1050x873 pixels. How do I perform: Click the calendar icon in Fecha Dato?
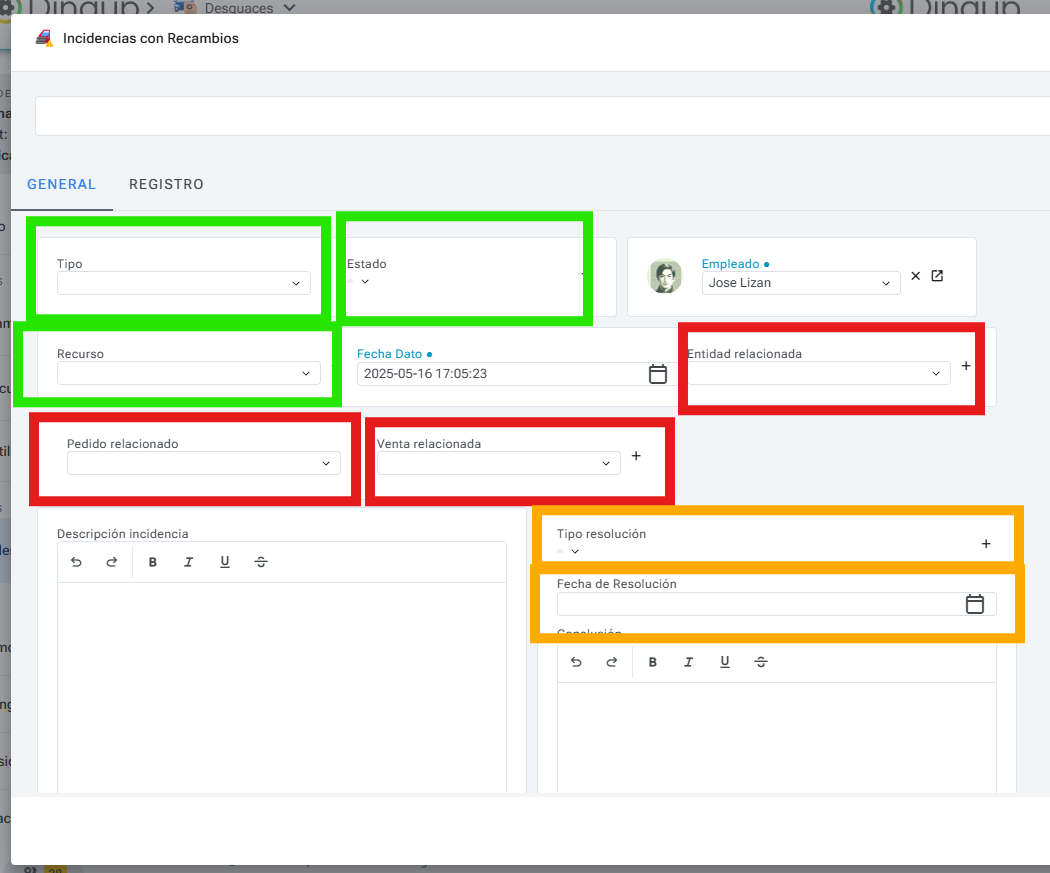point(657,374)
